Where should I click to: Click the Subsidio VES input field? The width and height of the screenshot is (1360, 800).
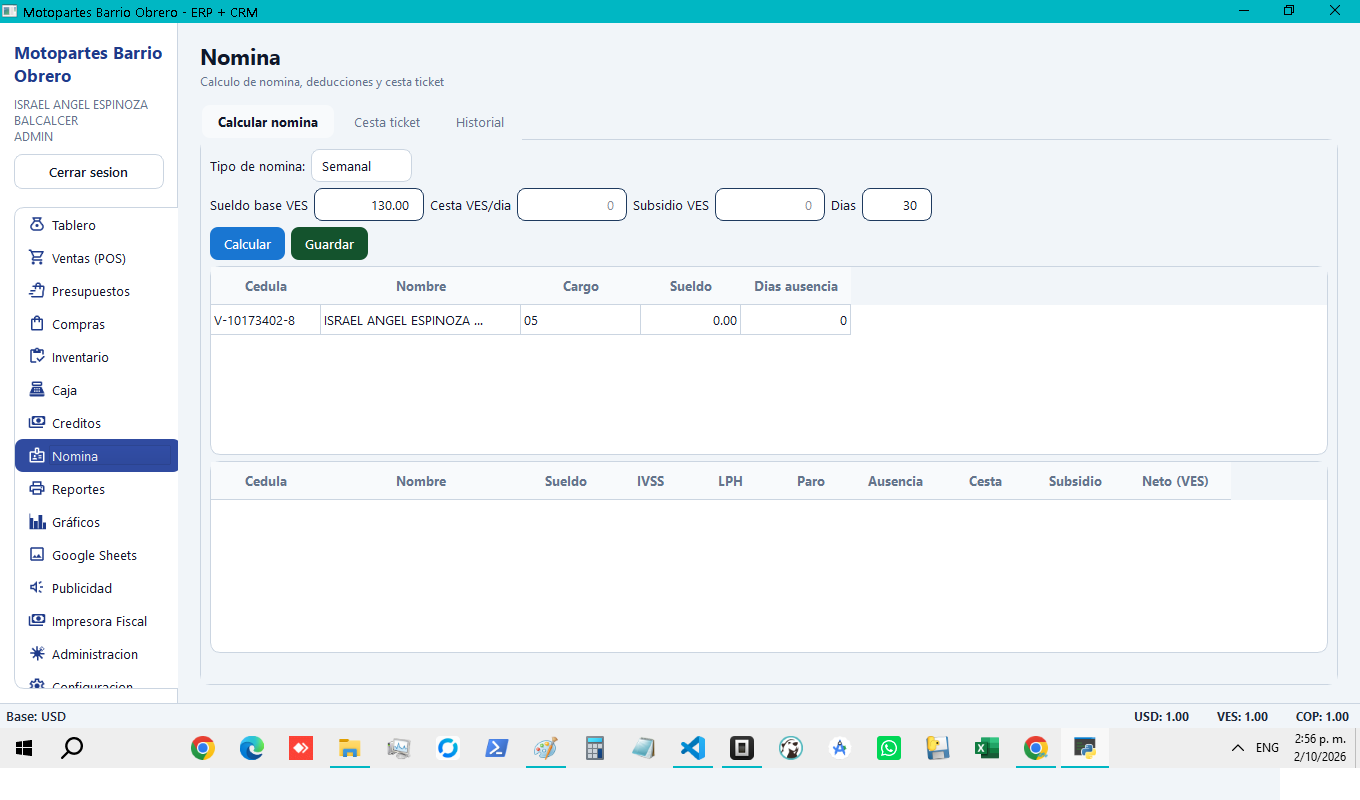click(x=770, y=205)
